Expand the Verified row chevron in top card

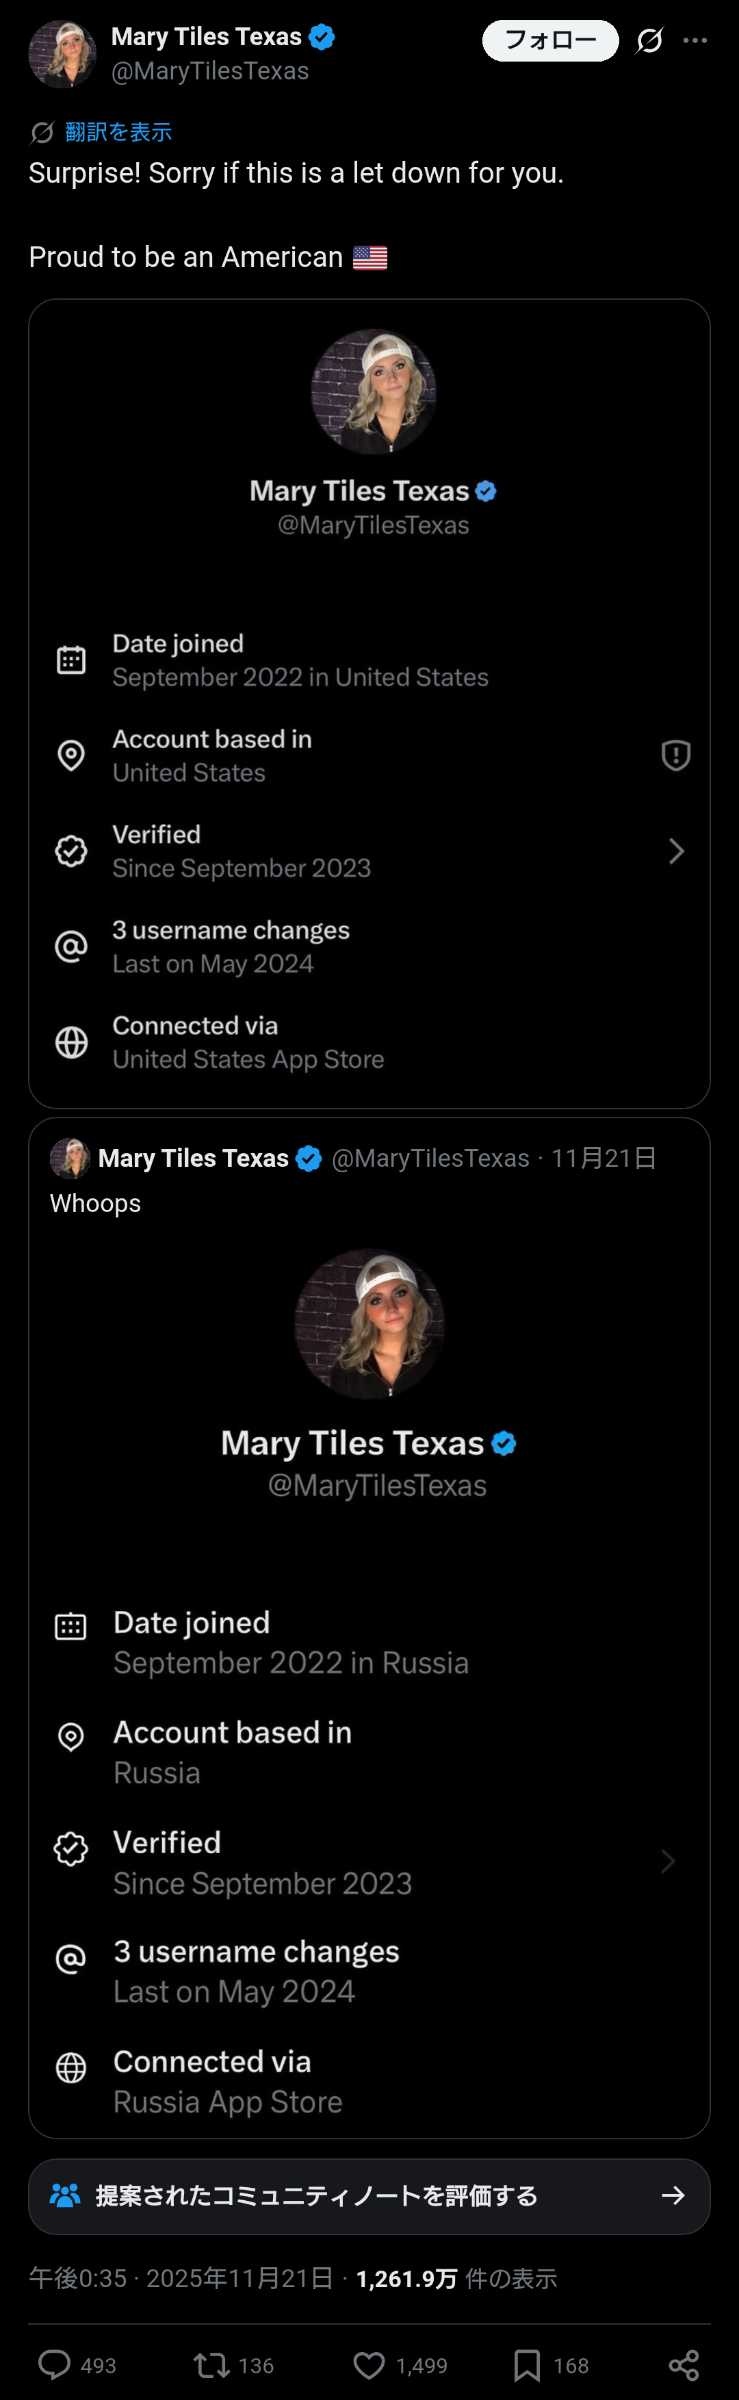(676, 851)
